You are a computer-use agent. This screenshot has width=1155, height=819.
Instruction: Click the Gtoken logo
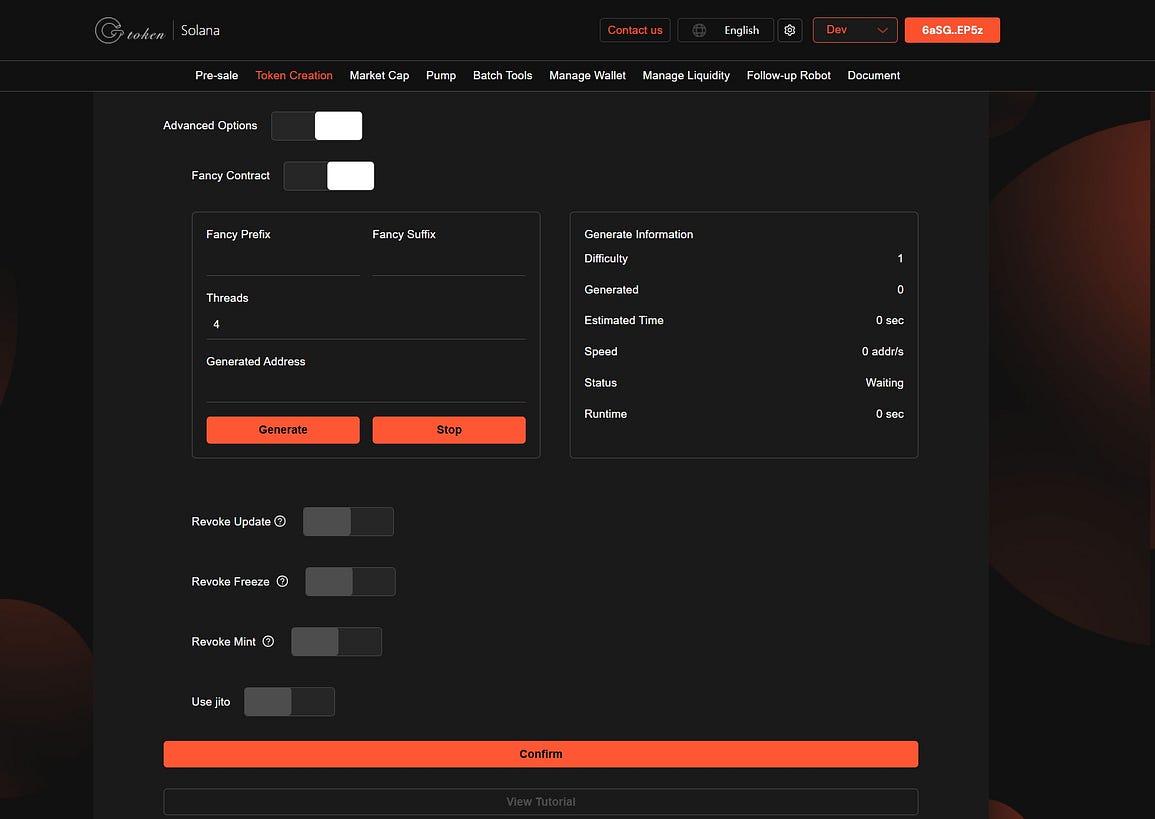tap(130, 30)
